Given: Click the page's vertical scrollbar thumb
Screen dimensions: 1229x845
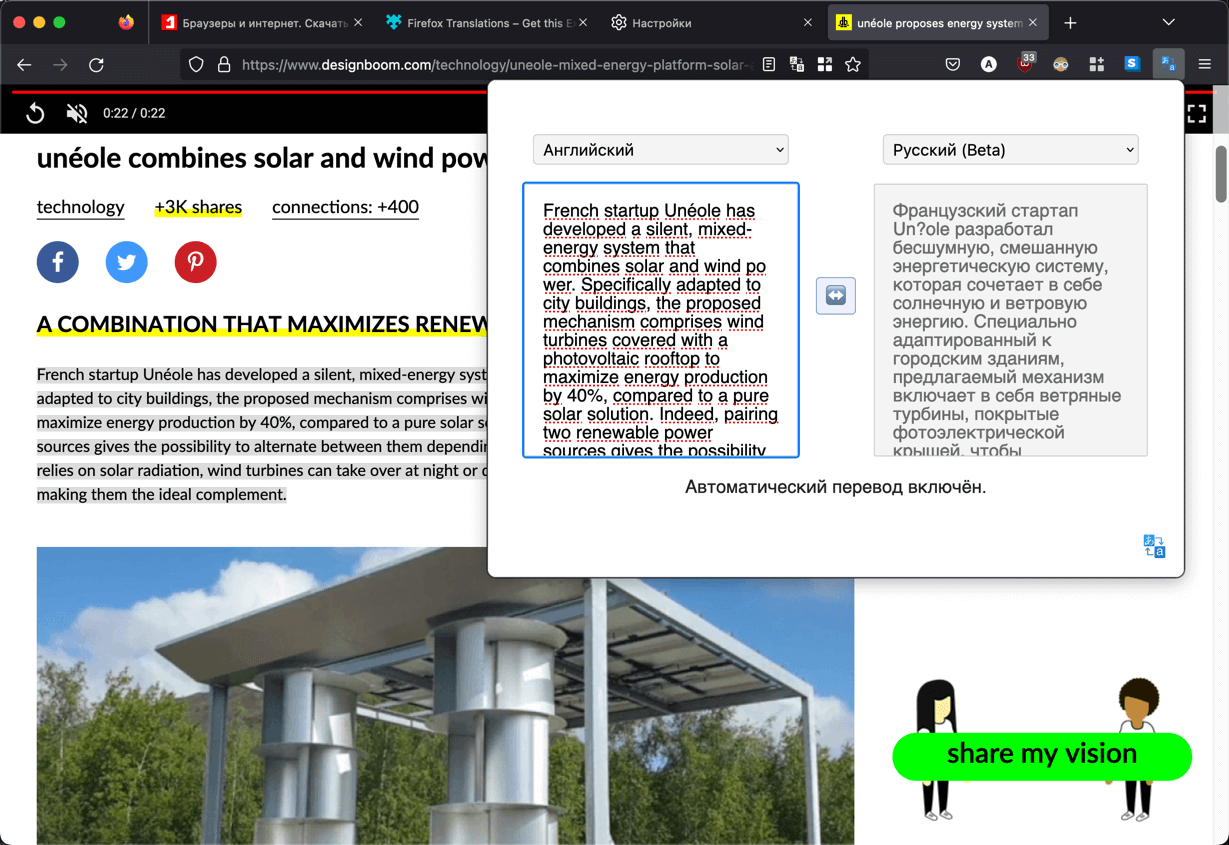Looking at the screenshot, I should (x=1220, y=173).
